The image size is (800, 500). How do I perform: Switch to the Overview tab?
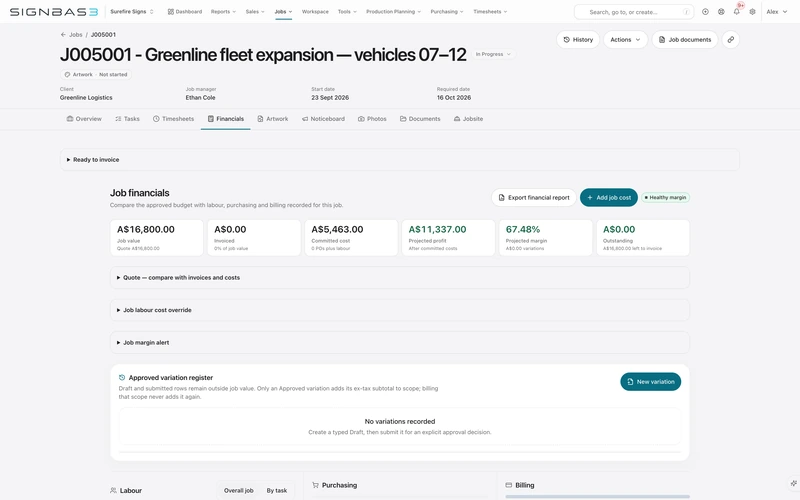coord(84,119)
